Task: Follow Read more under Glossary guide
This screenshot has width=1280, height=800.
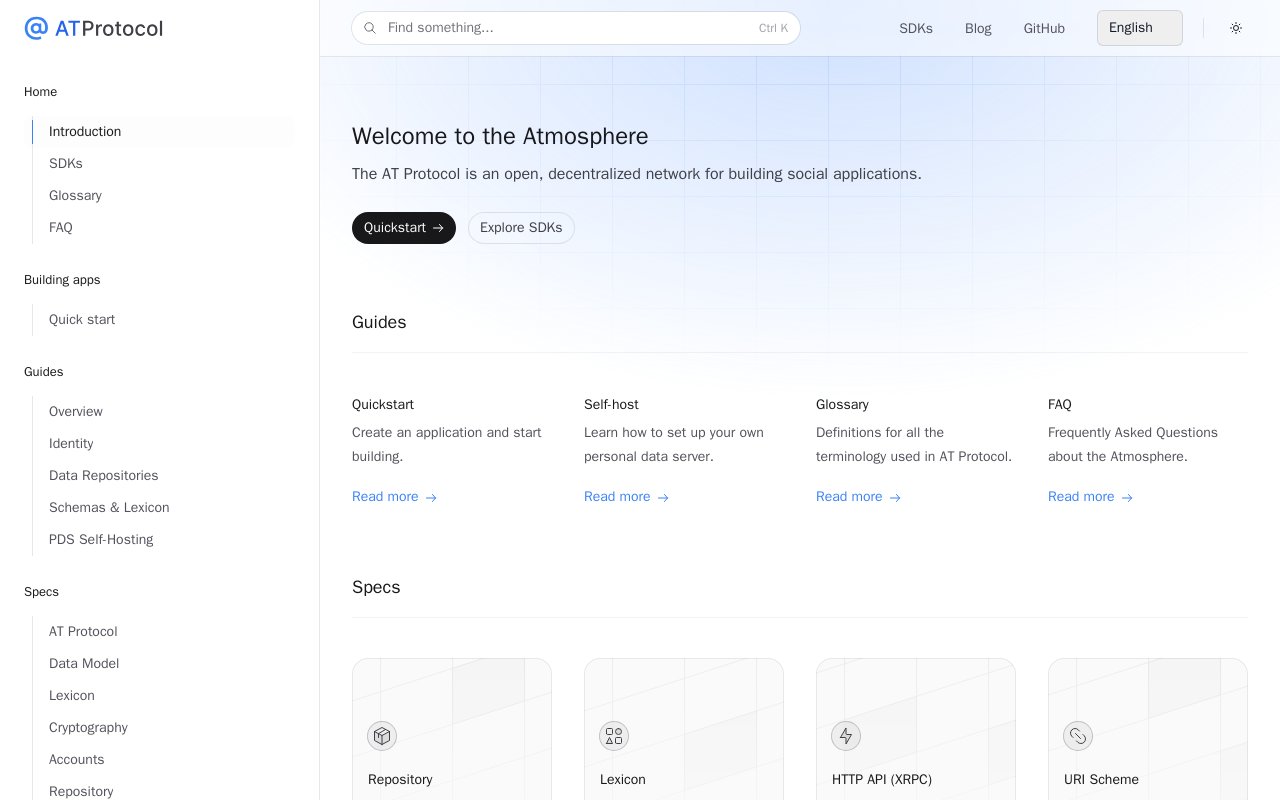Action: (x=859, y=497)
